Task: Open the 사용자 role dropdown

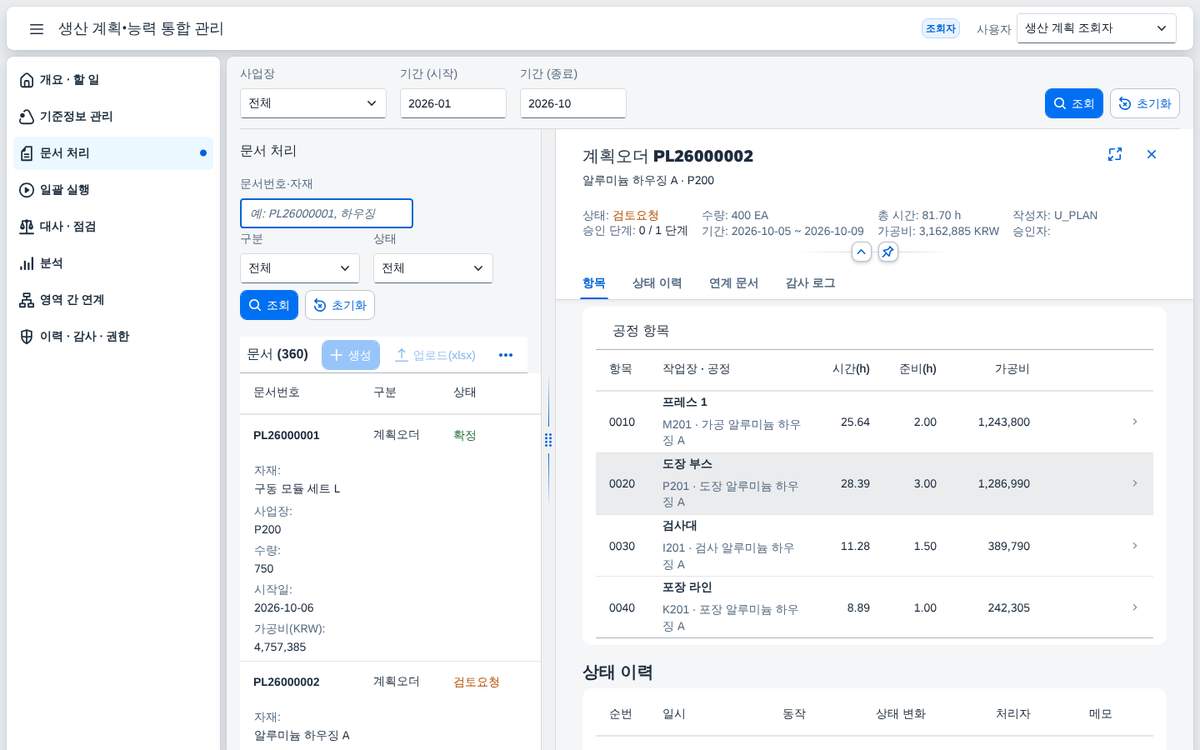Action: [x=1096, y=29]
